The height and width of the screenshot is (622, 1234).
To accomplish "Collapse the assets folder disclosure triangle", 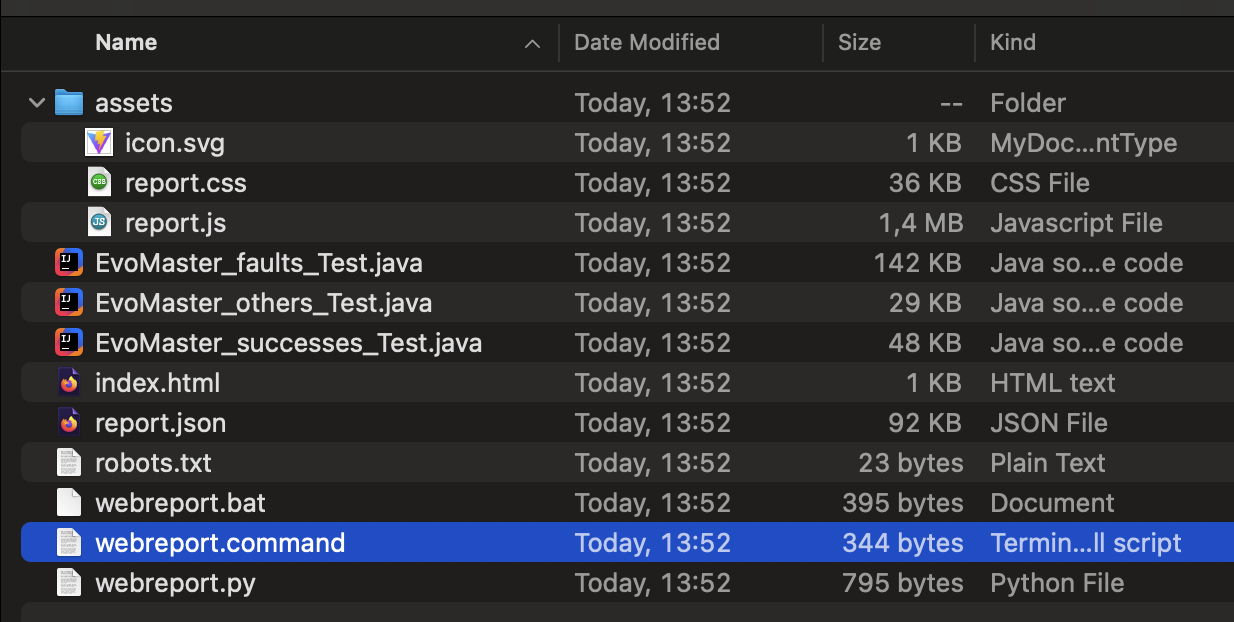I will 37,103.
